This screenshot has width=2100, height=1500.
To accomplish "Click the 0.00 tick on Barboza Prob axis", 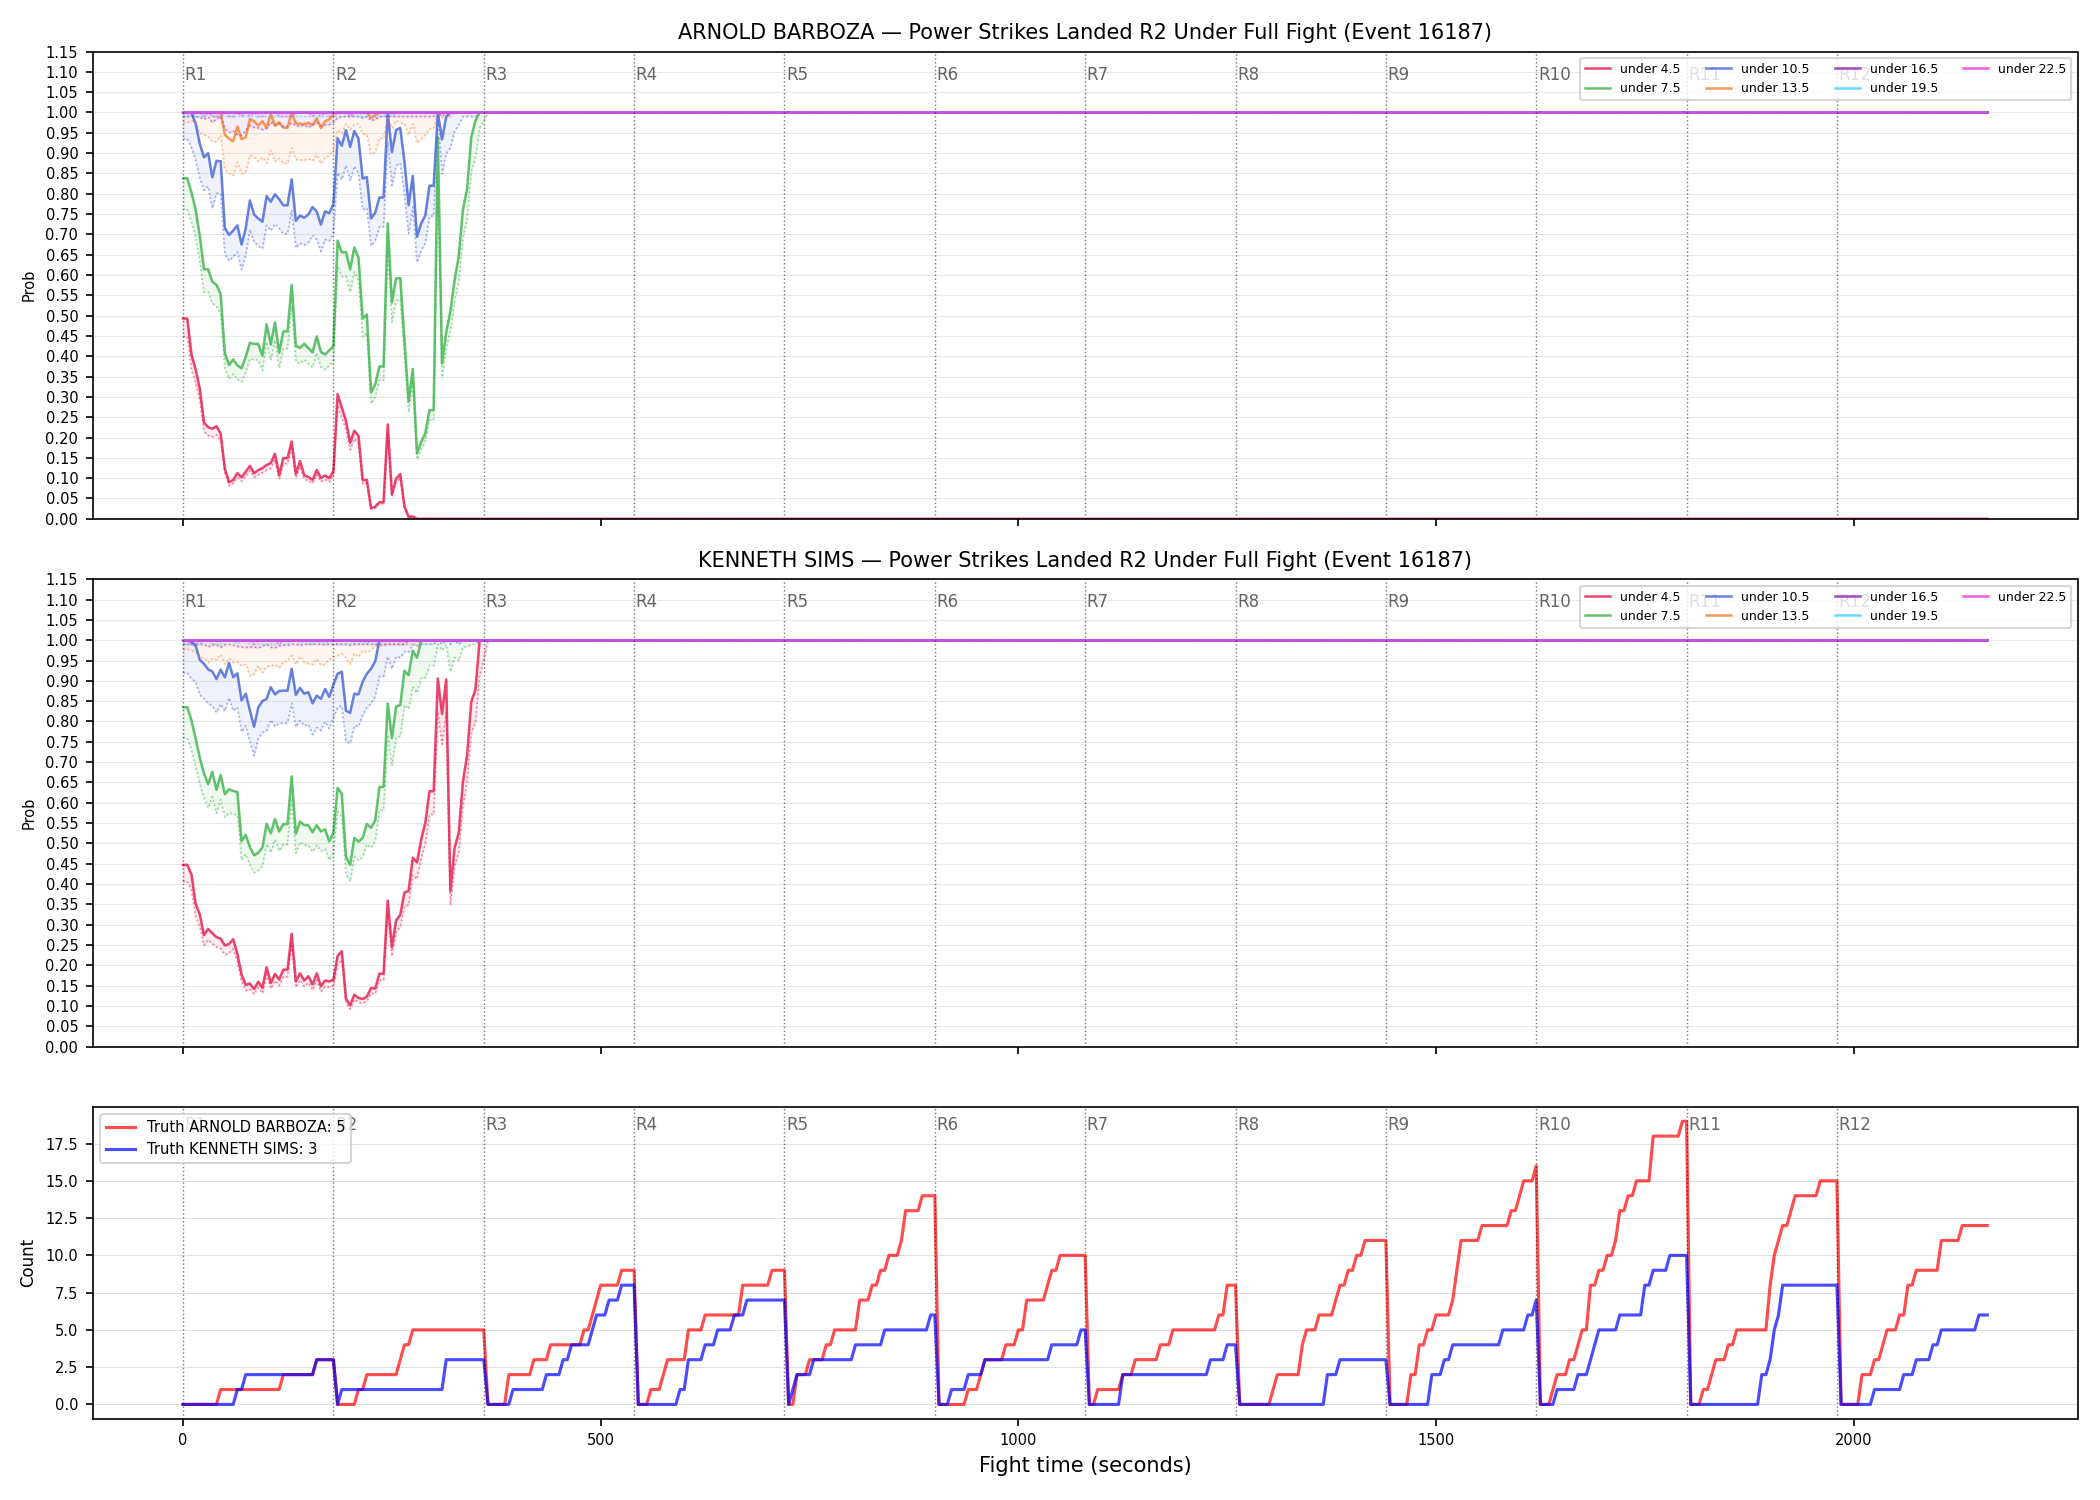I will point(62,519).
